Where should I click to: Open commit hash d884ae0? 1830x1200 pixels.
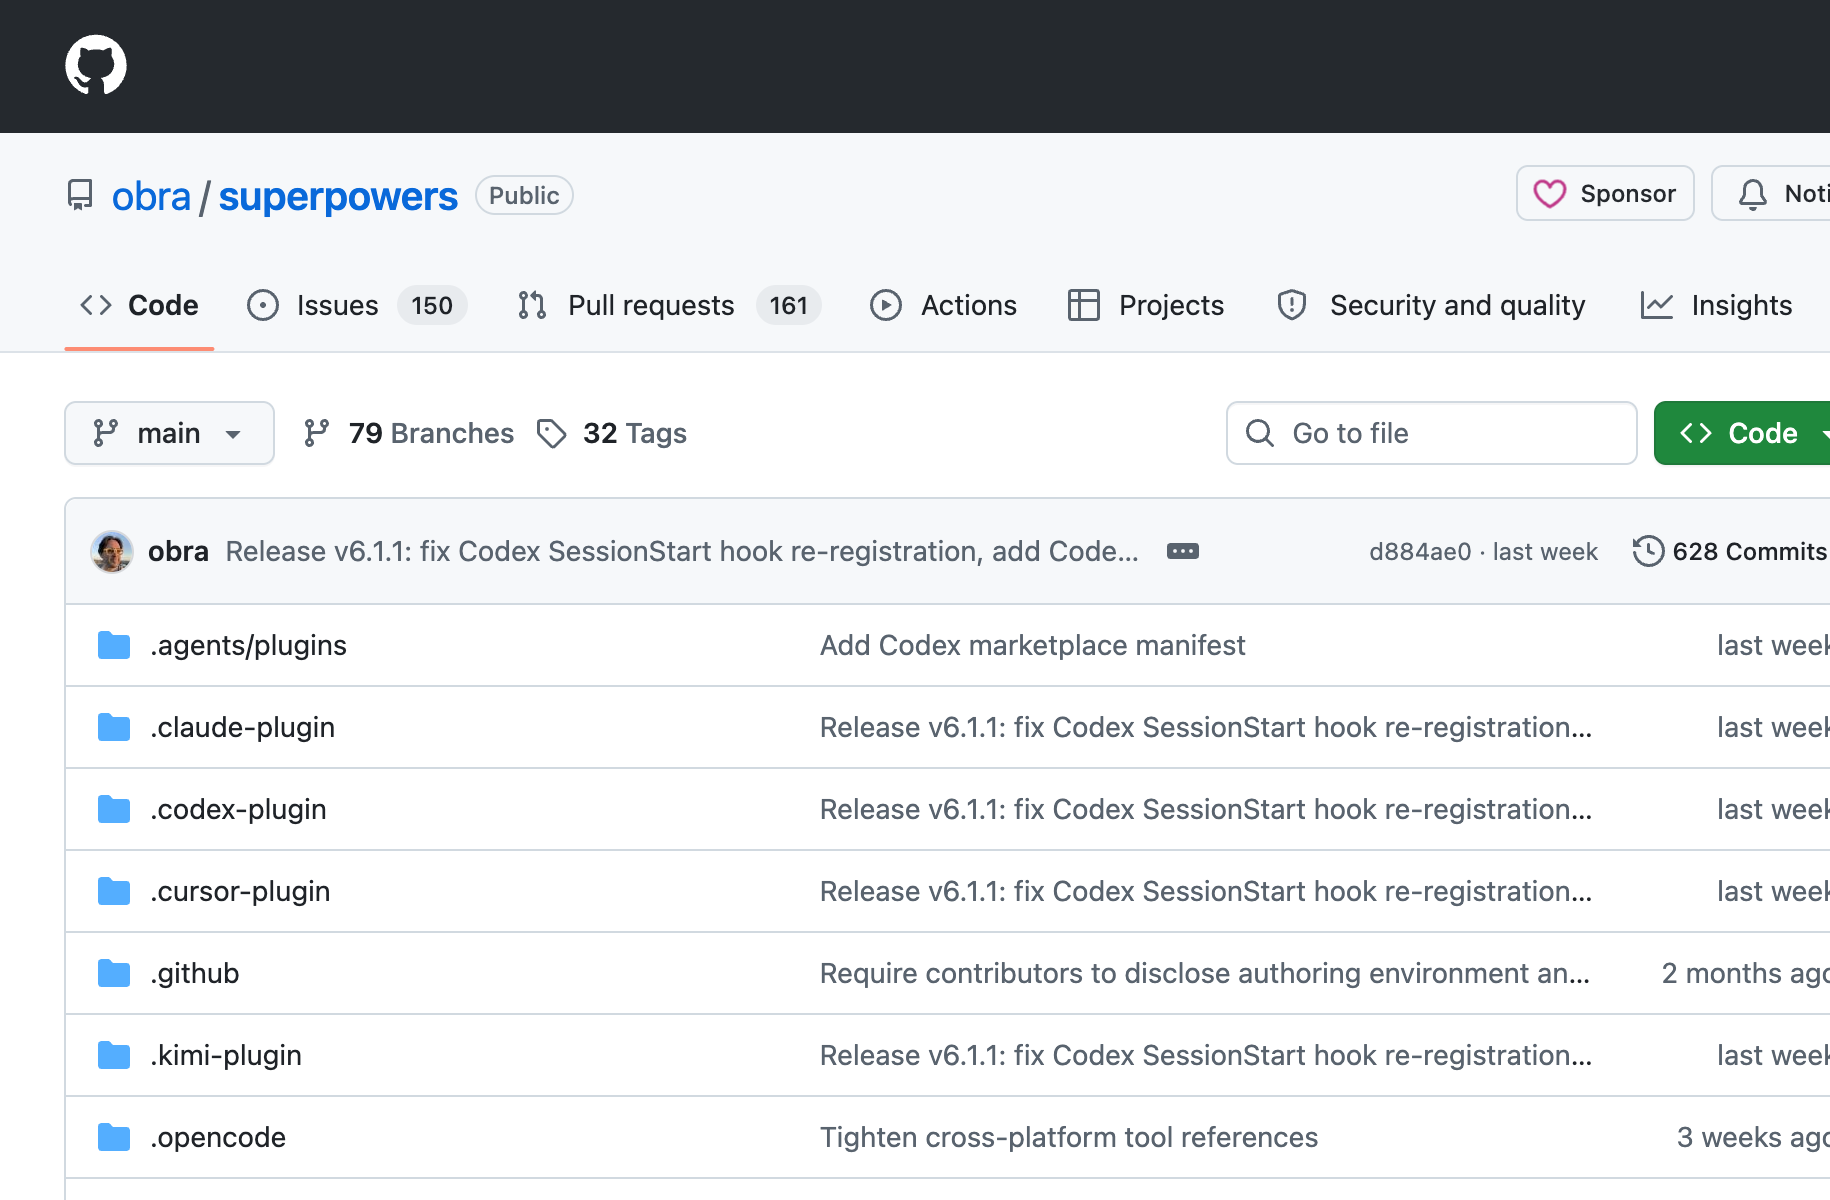coord(1420,552)
